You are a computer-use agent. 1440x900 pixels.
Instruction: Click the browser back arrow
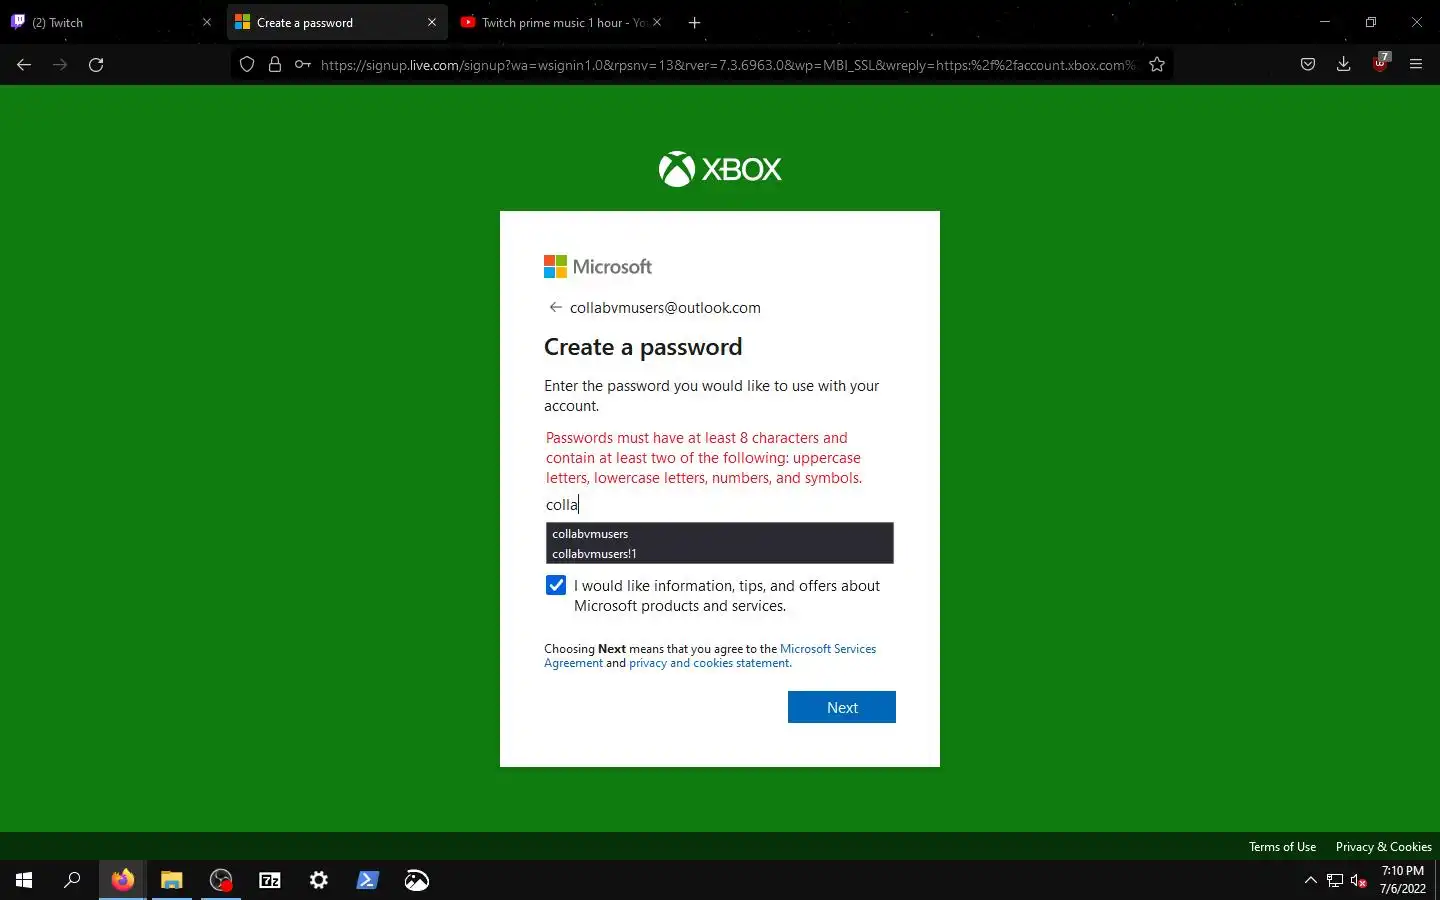24,64
